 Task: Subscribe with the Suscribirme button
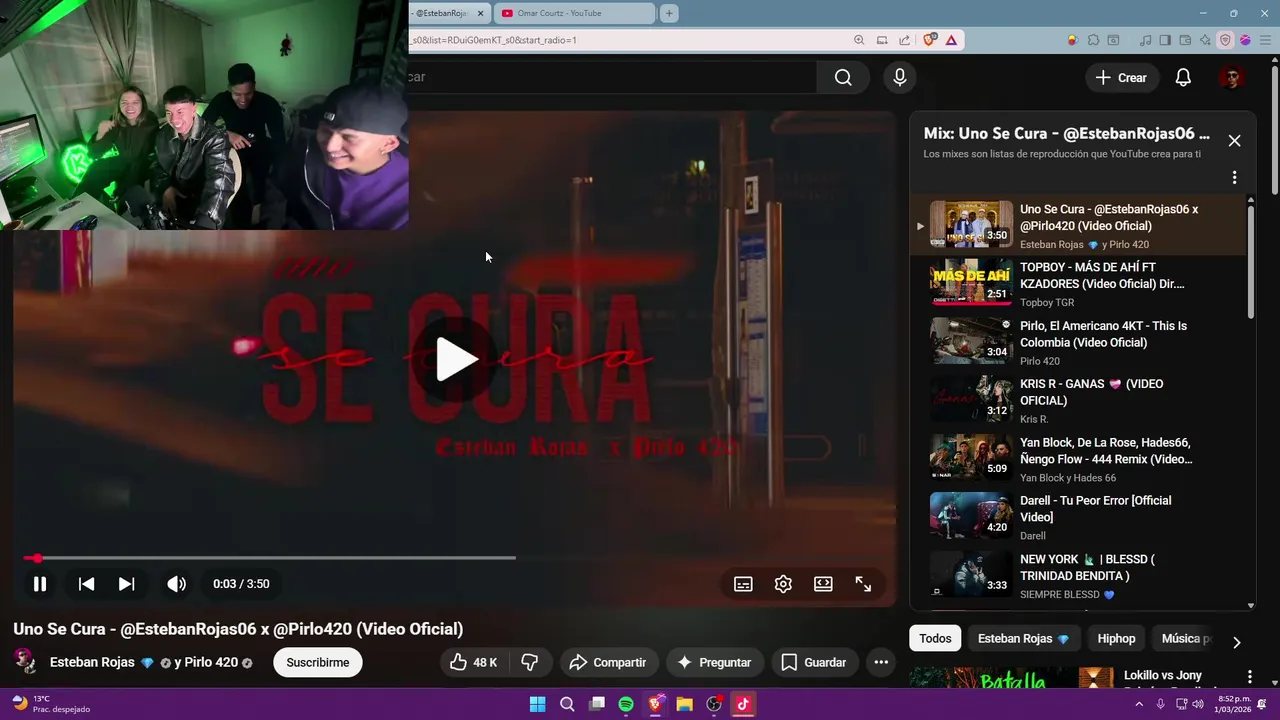[x=318, y=662]
